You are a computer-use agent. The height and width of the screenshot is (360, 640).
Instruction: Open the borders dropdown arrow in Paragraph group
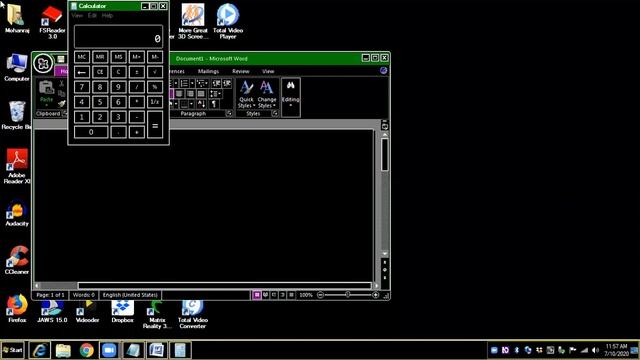tap(191, 104)
